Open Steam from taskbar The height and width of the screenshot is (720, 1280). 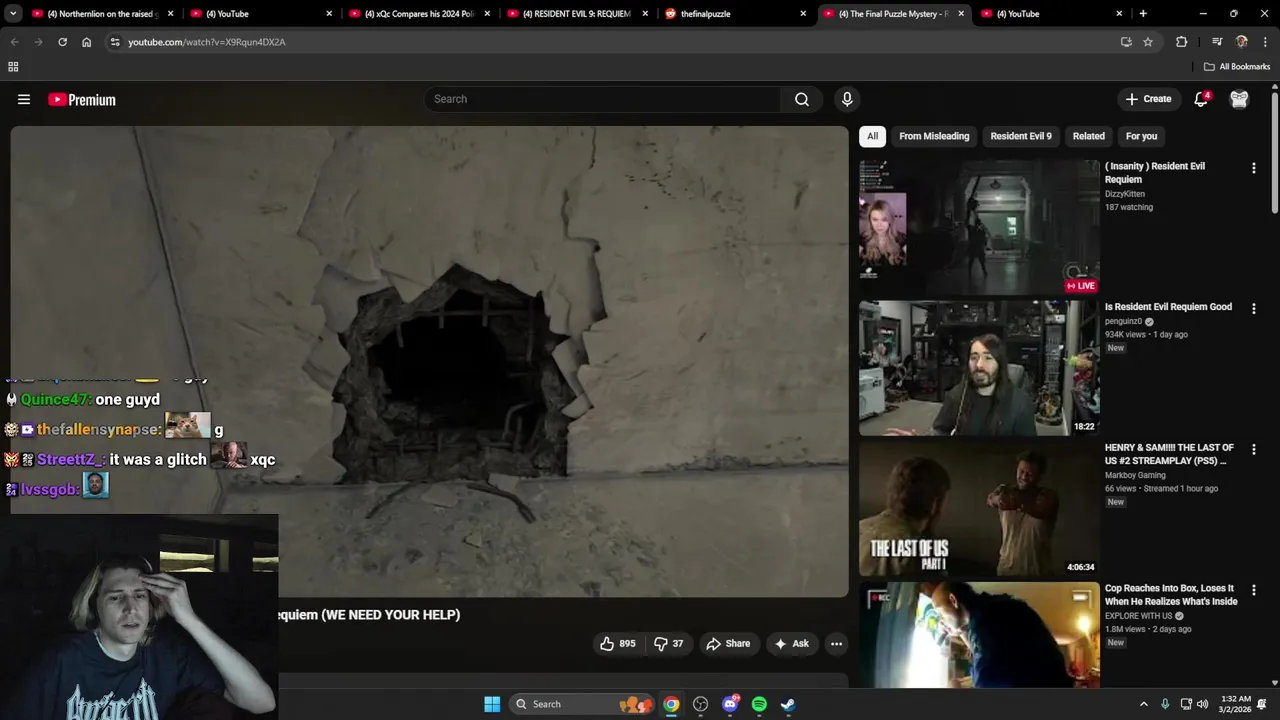coord(788,704)
